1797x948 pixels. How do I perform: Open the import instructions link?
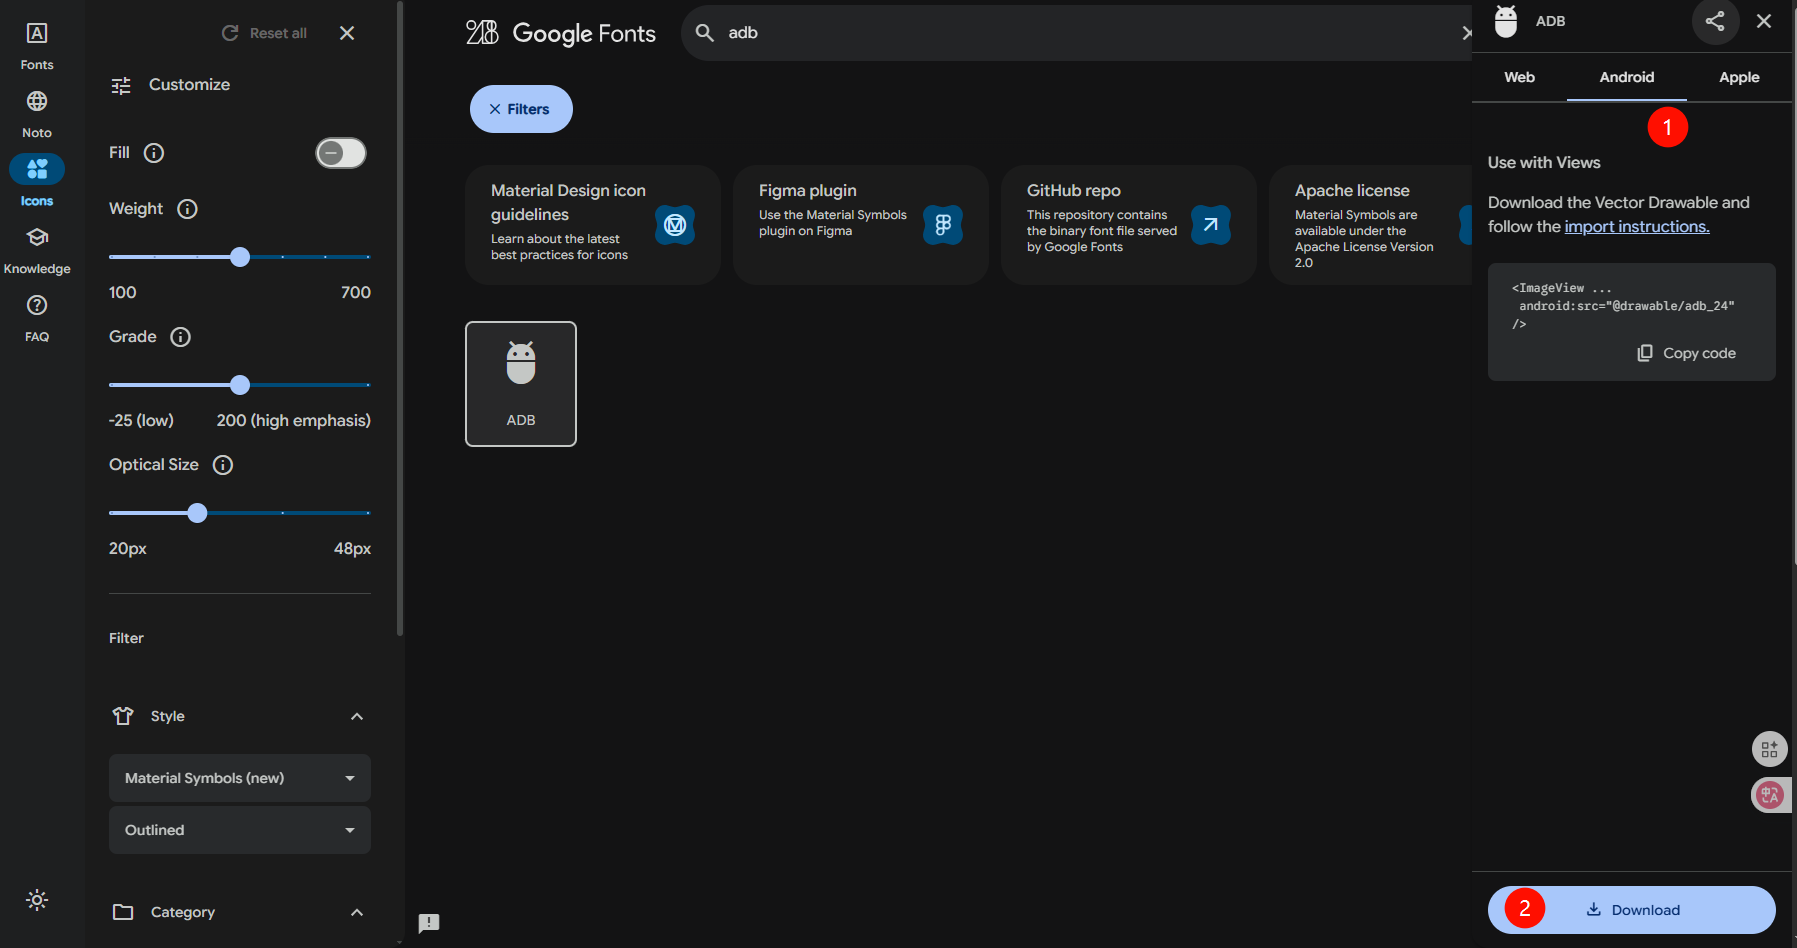(1637, 227)
